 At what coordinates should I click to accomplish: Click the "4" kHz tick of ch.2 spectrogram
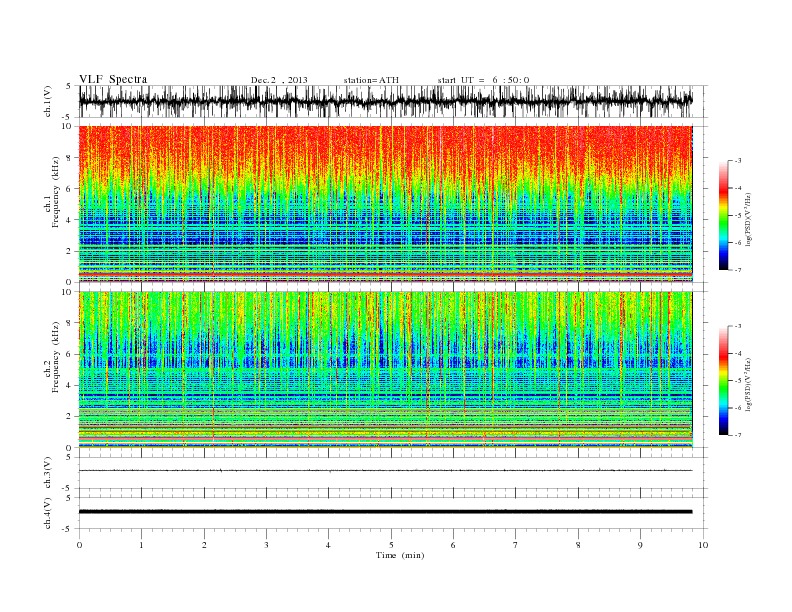tap(70, 385)
